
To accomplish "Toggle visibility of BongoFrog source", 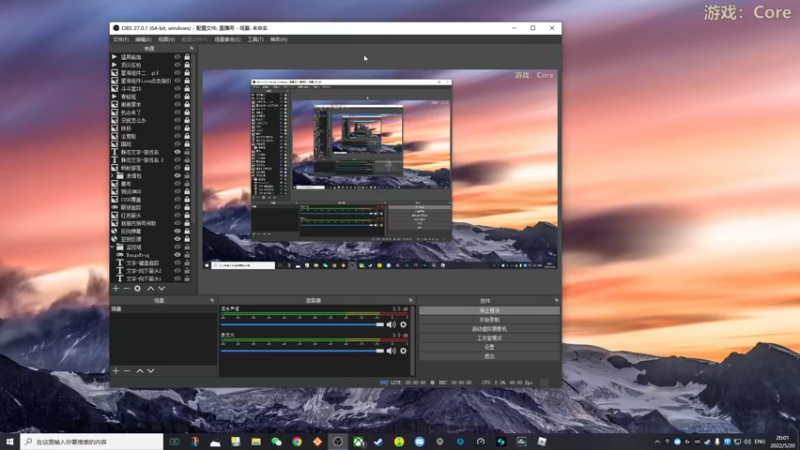I will [x=178, y=255].
